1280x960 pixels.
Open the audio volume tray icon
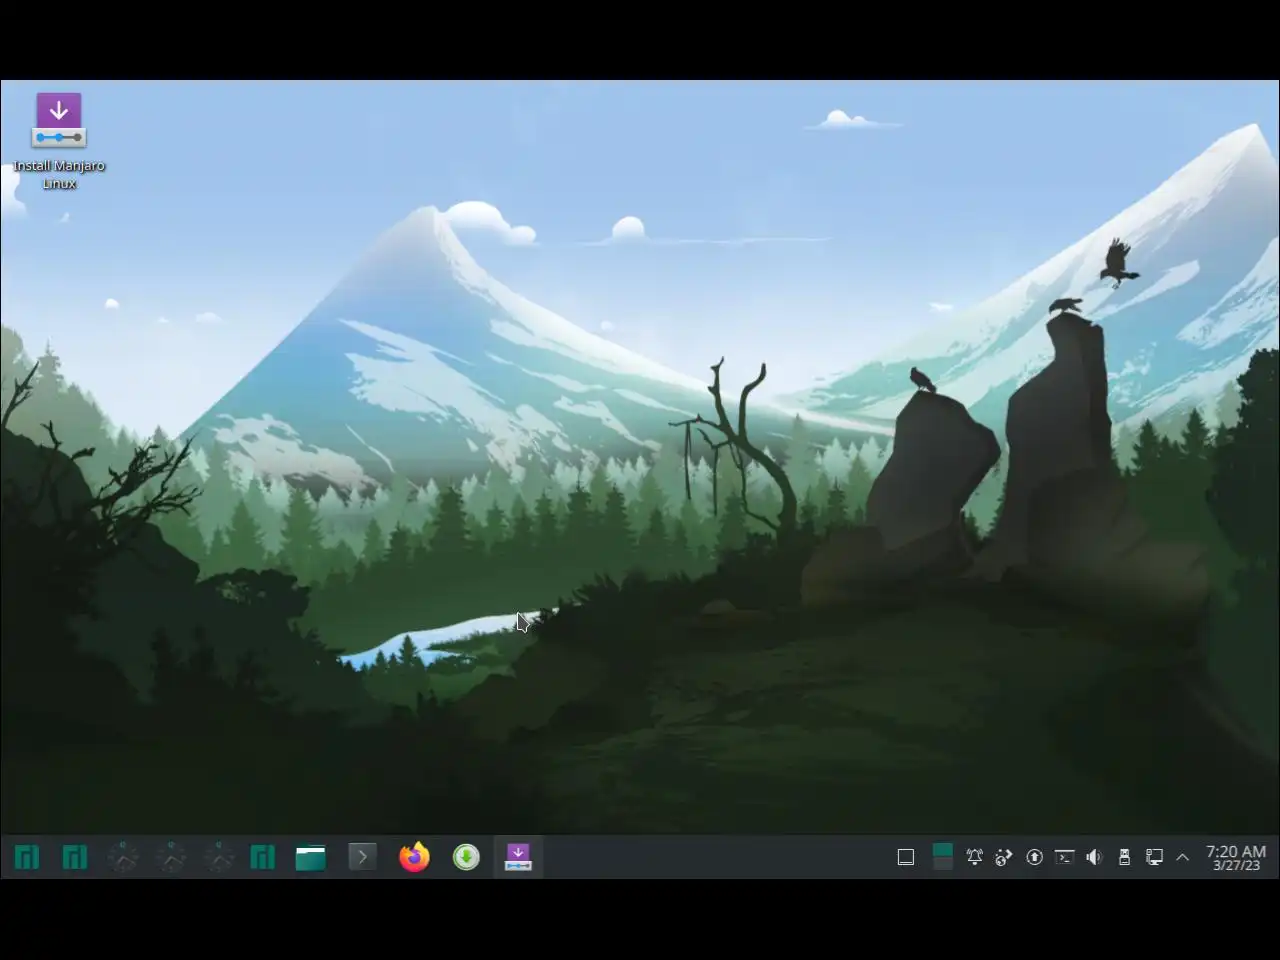pos(1094,857)
